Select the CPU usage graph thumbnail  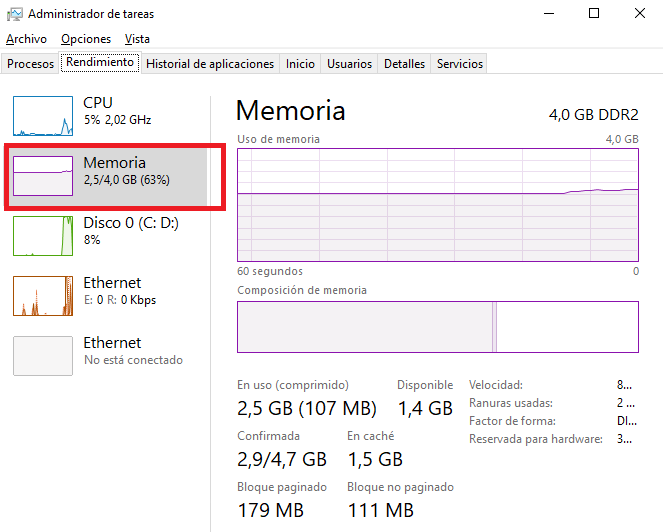tap(43, 116)
